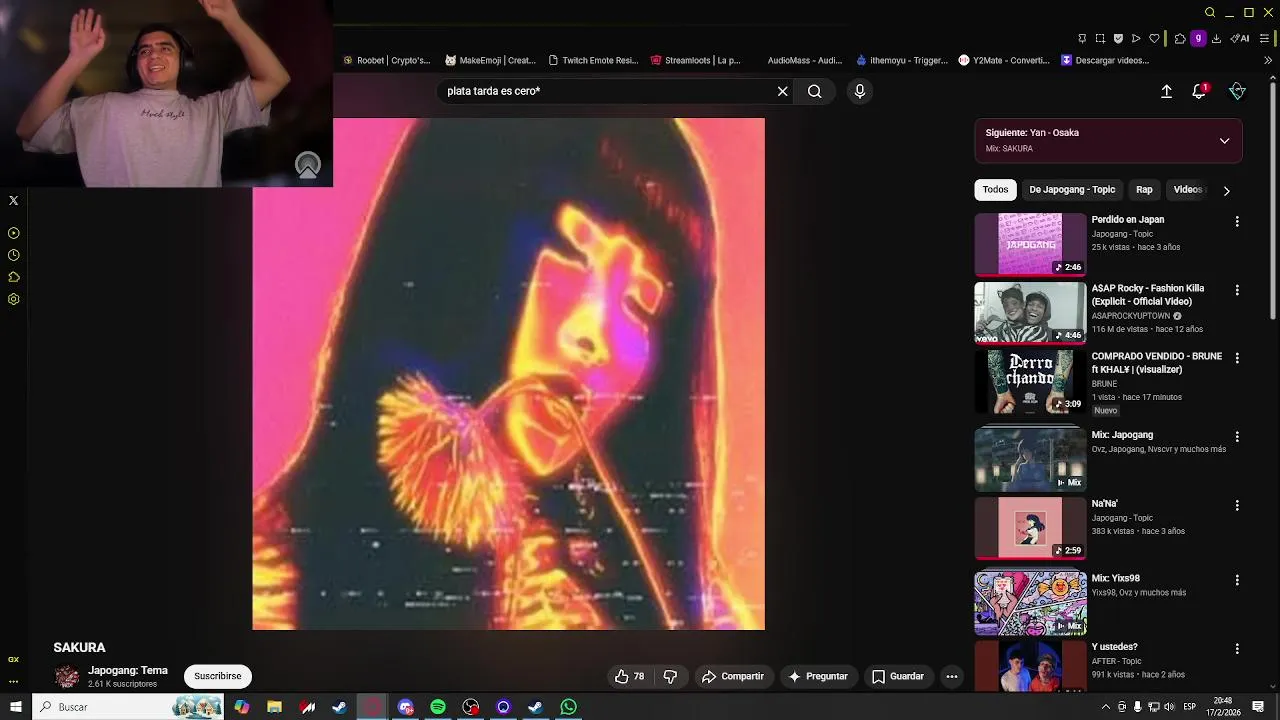Select the 'De Japogang - Topic' chip

coord(1072,190)
